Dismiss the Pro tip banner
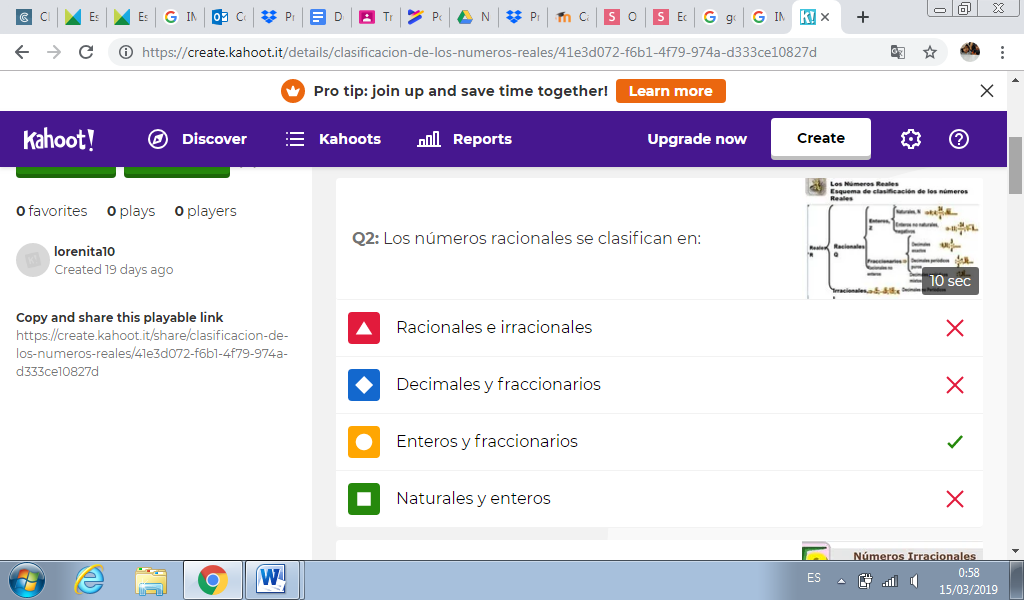The width and height of the screenshot is (1024, 600). tap(987, 91)
